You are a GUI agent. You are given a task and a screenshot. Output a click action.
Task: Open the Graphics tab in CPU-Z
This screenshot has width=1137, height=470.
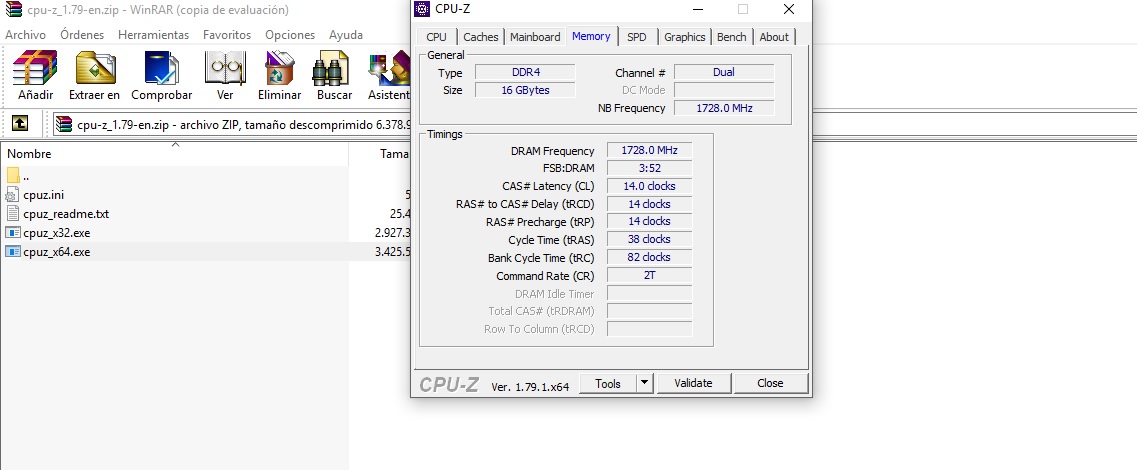tap(684, 37)
